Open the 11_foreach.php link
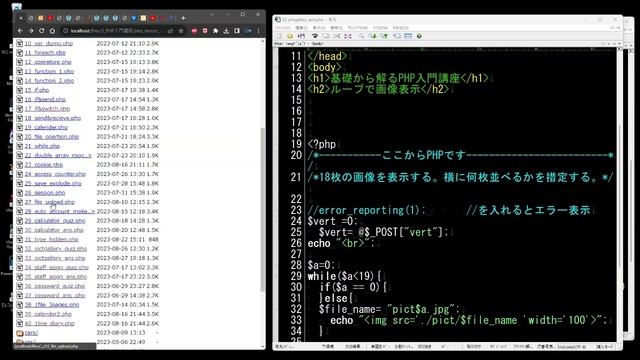This screenshot has width=640, height=360. (x=45, y=53)
